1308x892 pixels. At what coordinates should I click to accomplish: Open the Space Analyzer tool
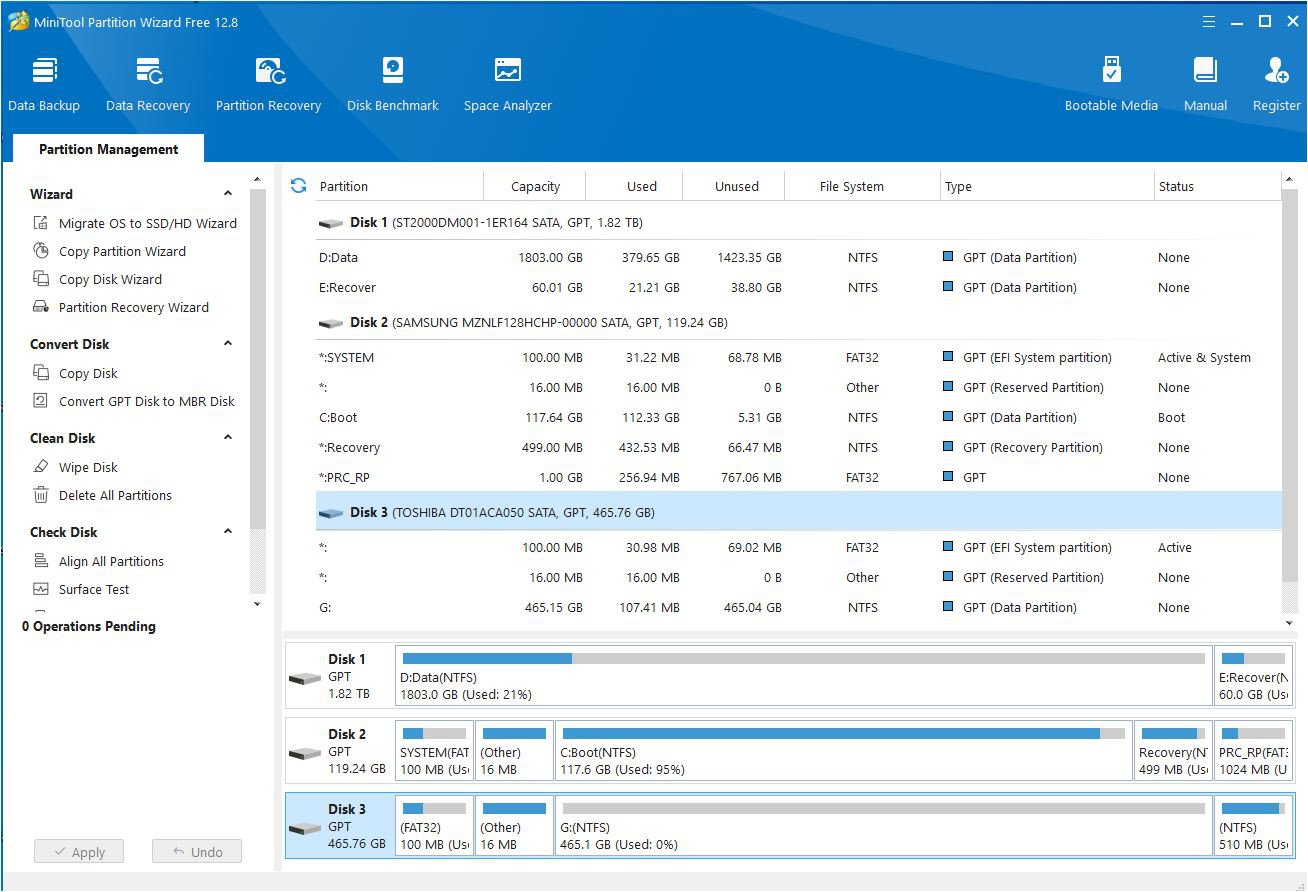click(508, 84)
